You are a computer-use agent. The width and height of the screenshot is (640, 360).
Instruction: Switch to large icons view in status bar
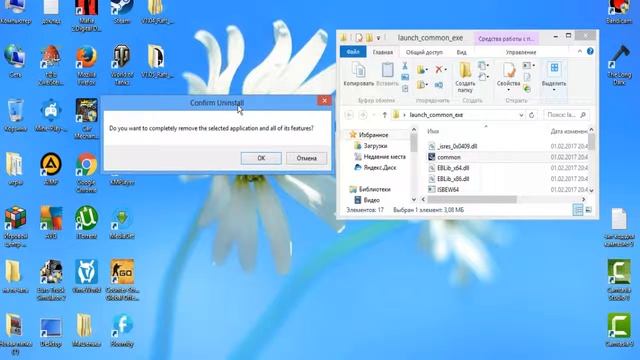tap(589, 210)
